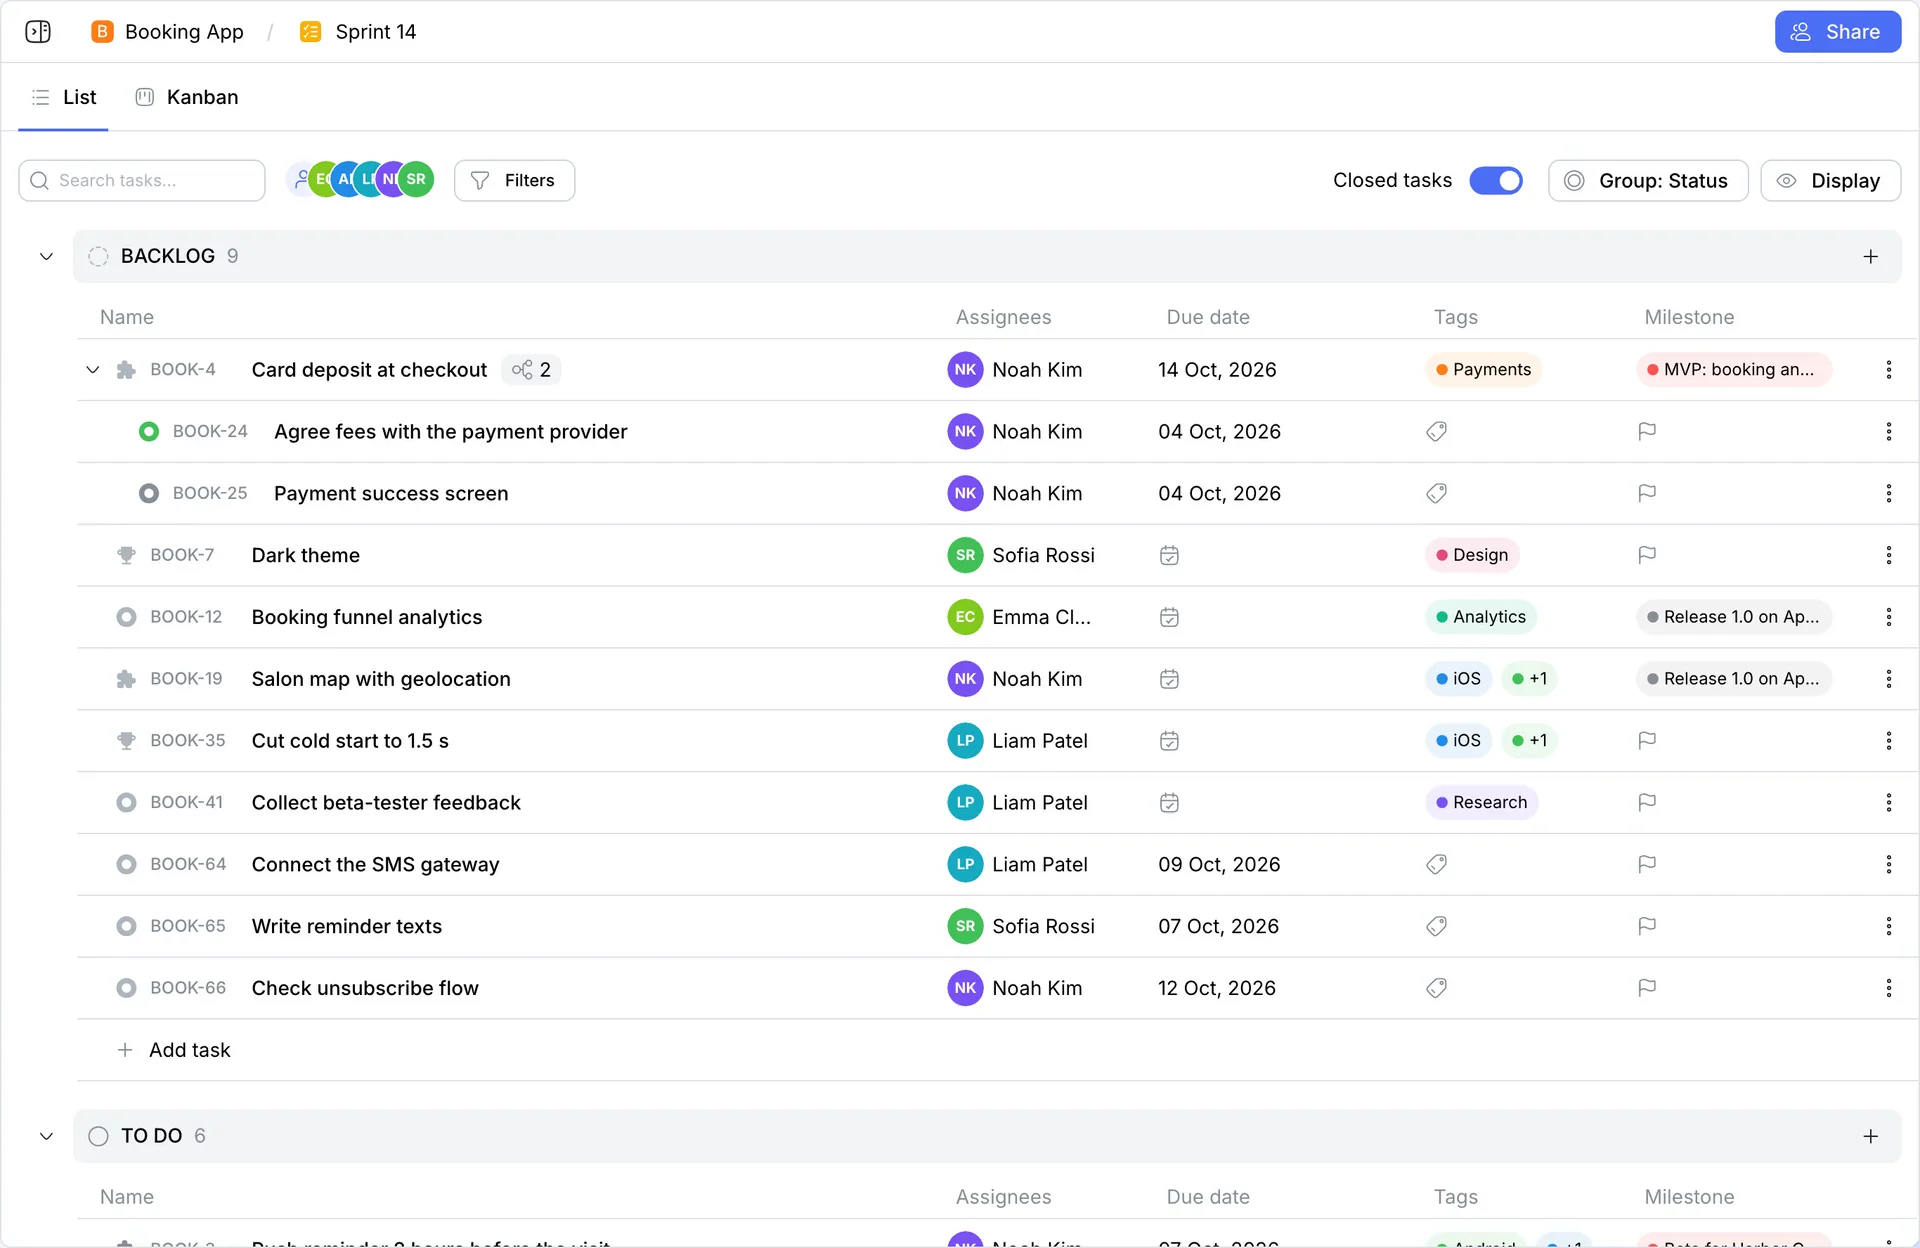Add a tag to Write reminder texts
Viewport: 1920px width, 1248px height.
pos(1436,927)
